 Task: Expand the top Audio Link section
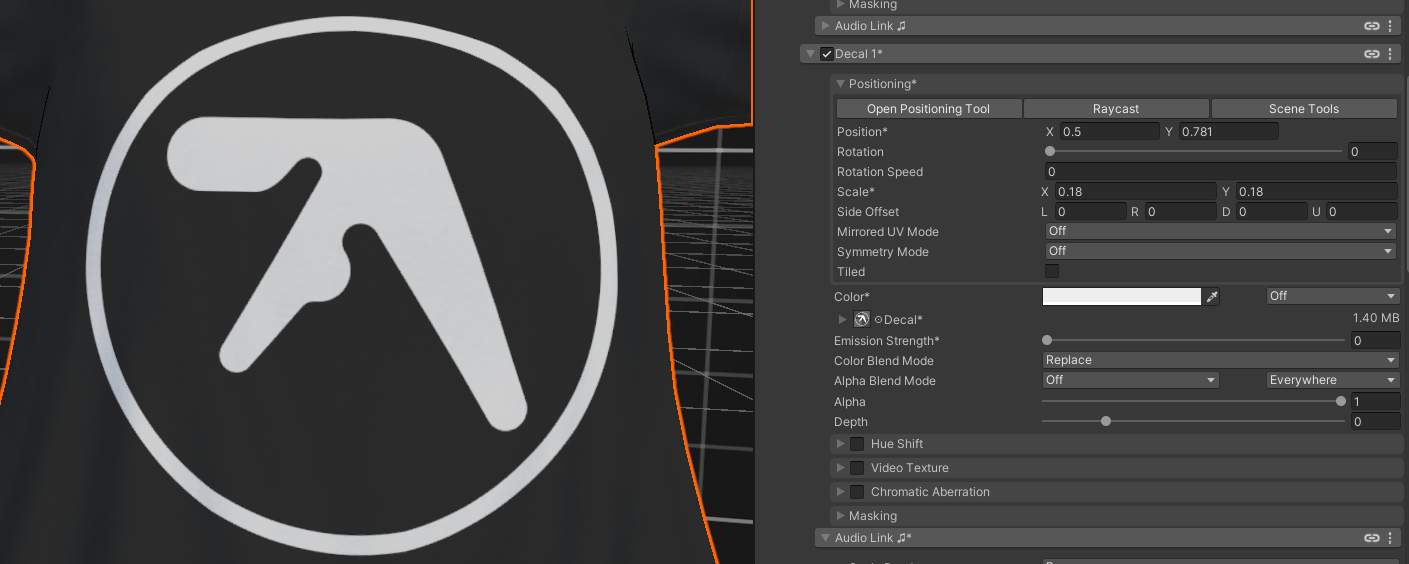click(x=825, y=26)
